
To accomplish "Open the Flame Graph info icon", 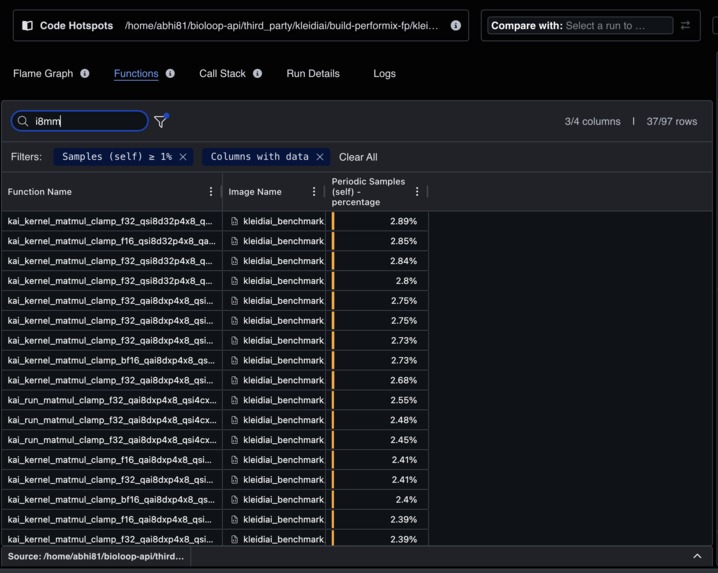I will point(85,73).
